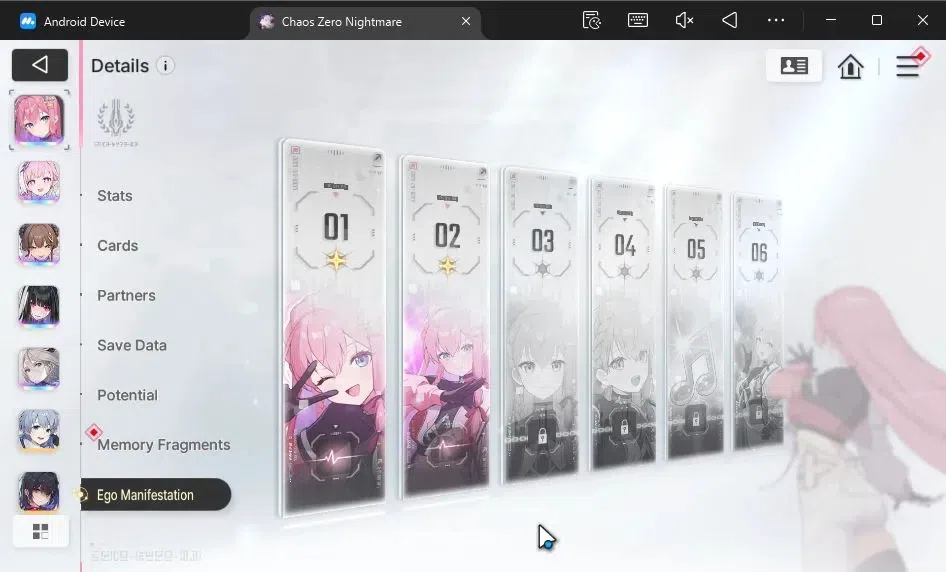Return to home via house icon
This screenshot has height=572, width=946.
850,66
